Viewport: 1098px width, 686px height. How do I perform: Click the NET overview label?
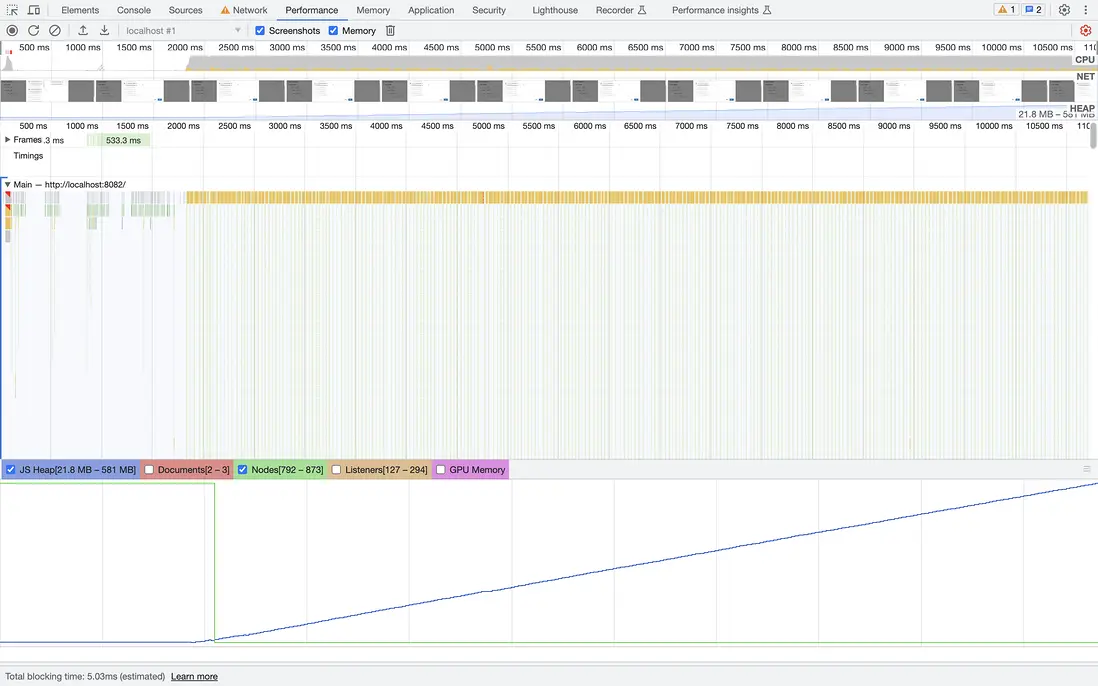tap(1085, 76)
